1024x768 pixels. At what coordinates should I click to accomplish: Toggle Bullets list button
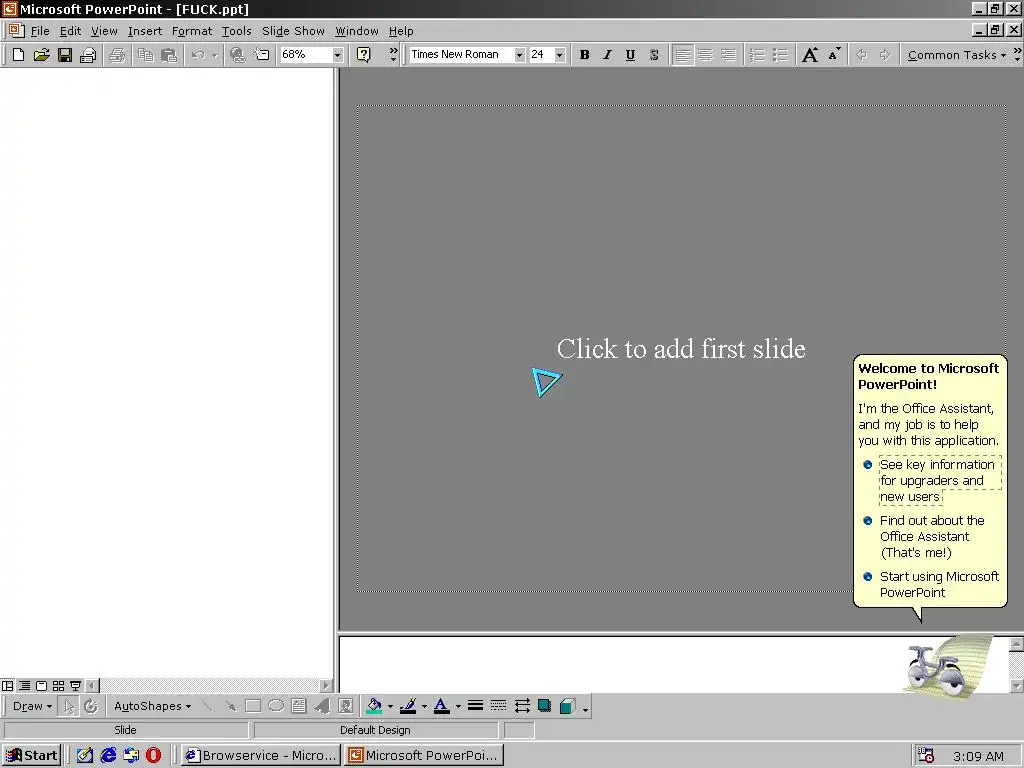coord(780,55)
